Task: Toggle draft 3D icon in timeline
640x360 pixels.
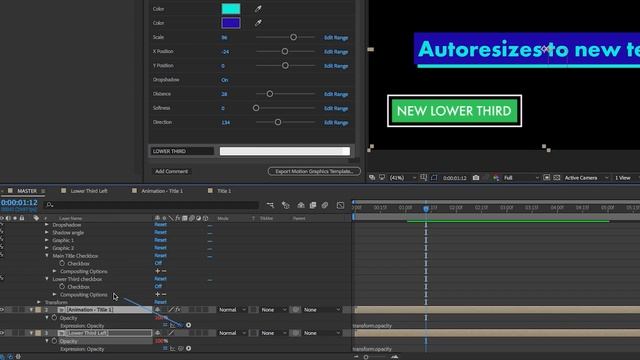Action: [285, 205]
